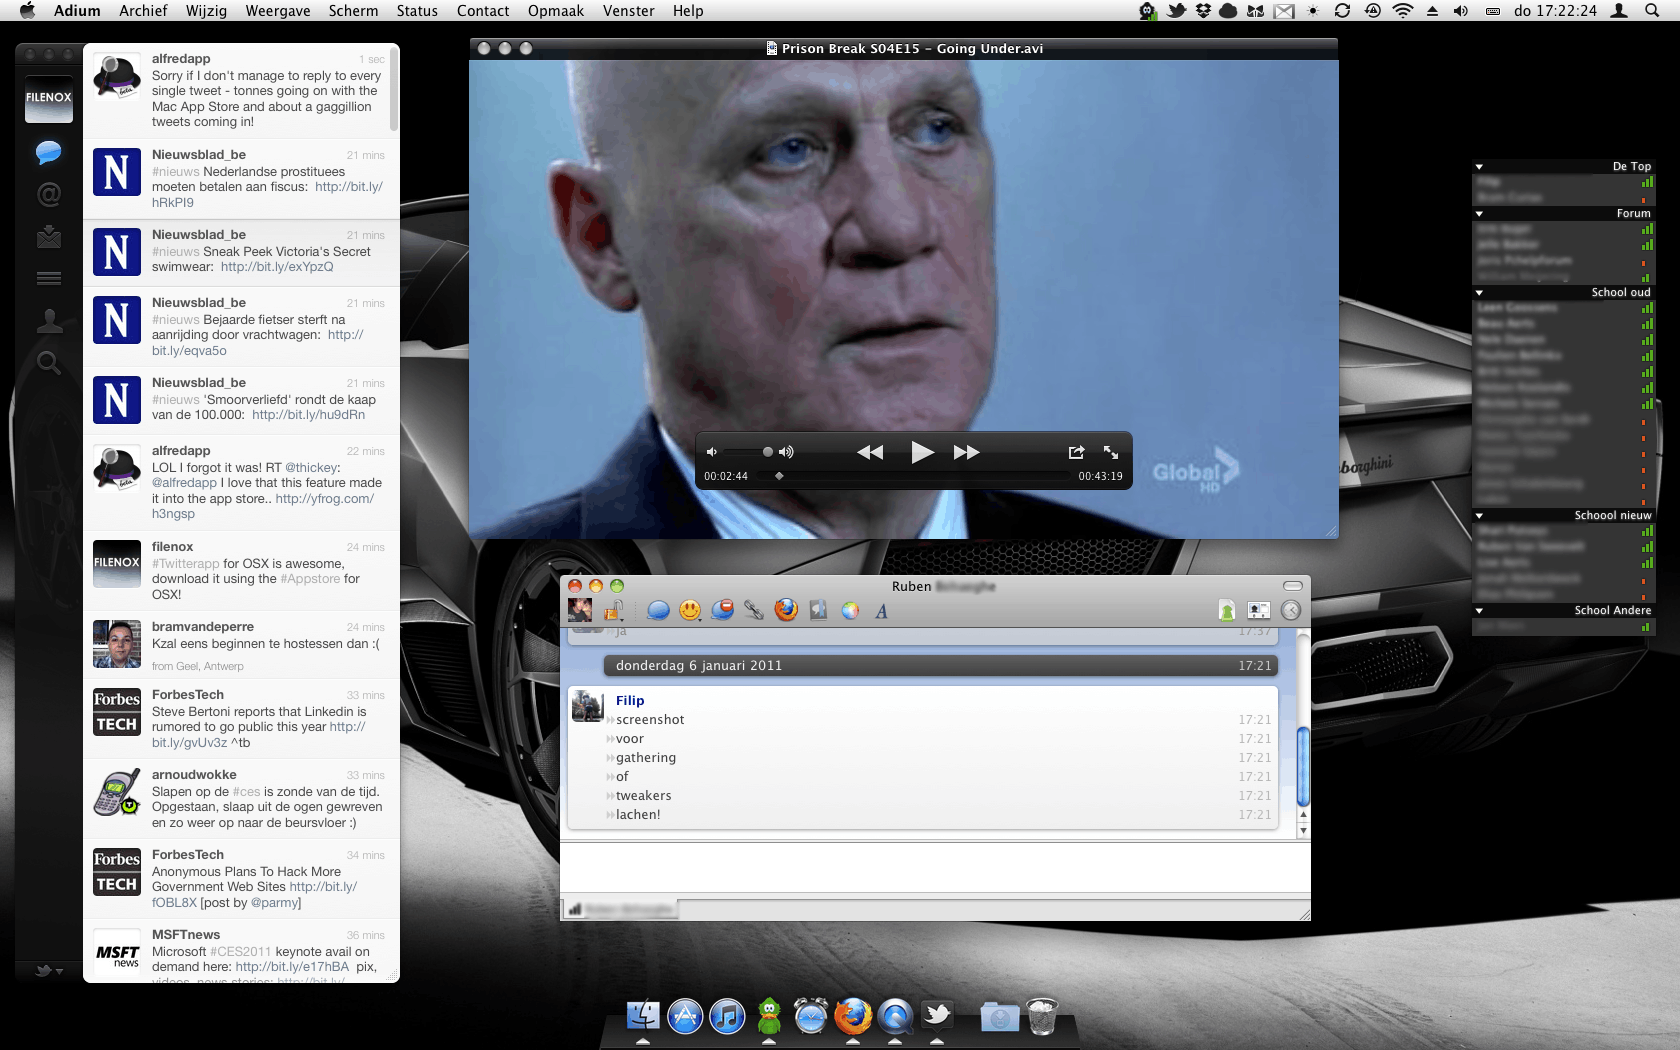Open the Twitter lists icon
The height and width of the screenshot is (1050, 1680).
tap(48, 279)
